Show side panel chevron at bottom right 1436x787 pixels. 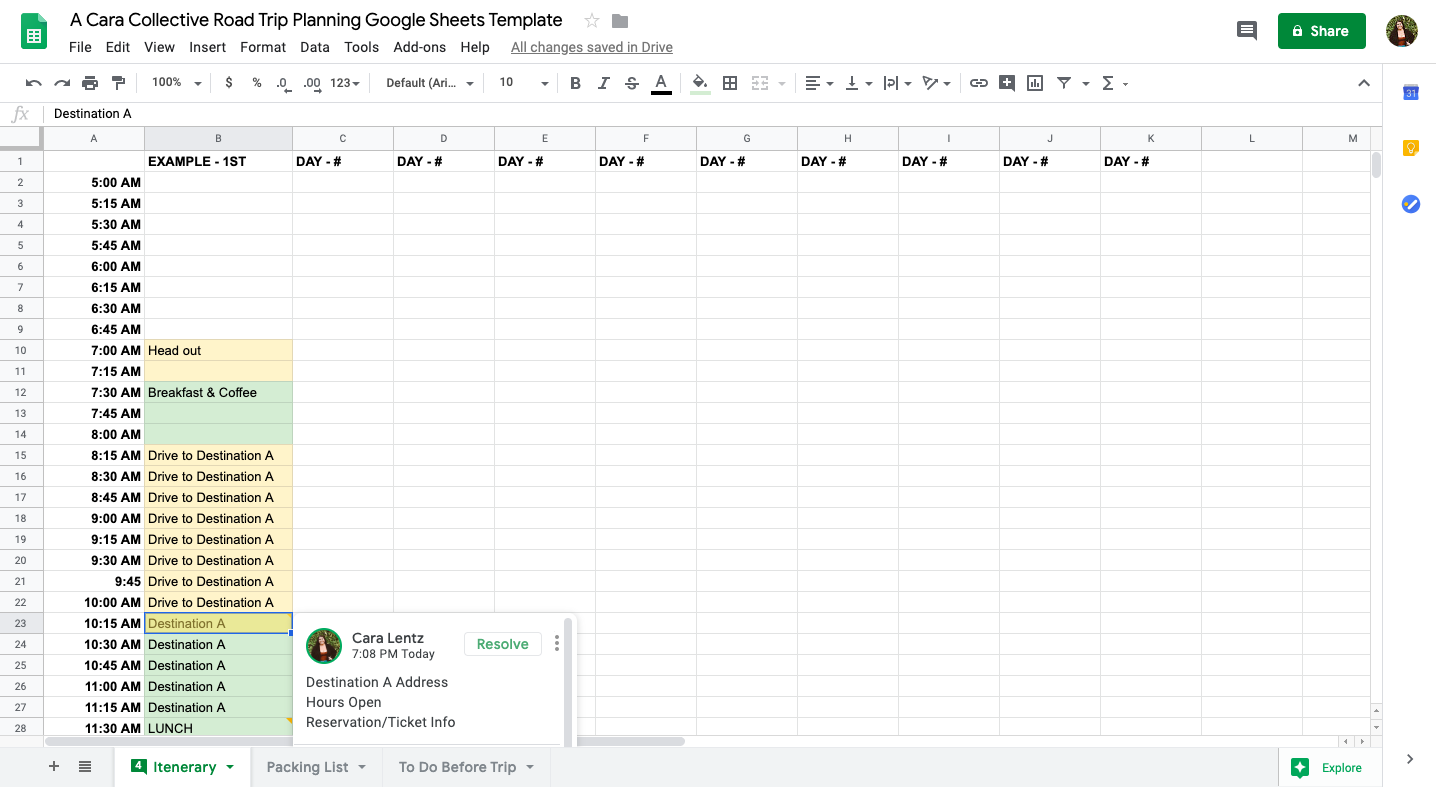coord(1409,759)
